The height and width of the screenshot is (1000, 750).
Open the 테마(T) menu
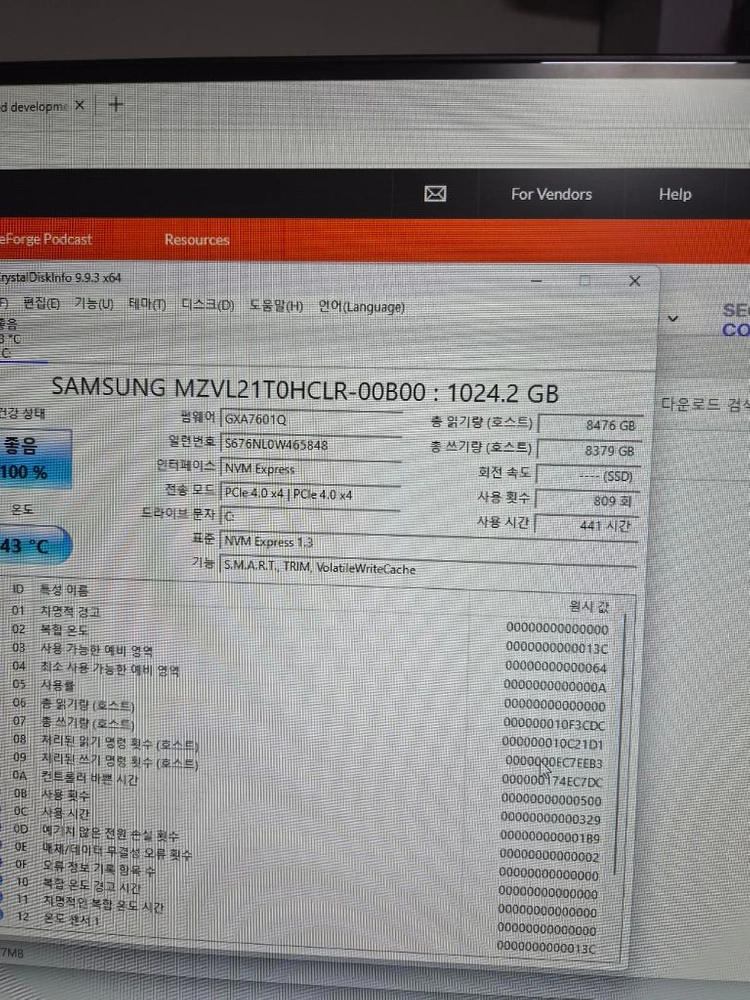tap(147, 304)
